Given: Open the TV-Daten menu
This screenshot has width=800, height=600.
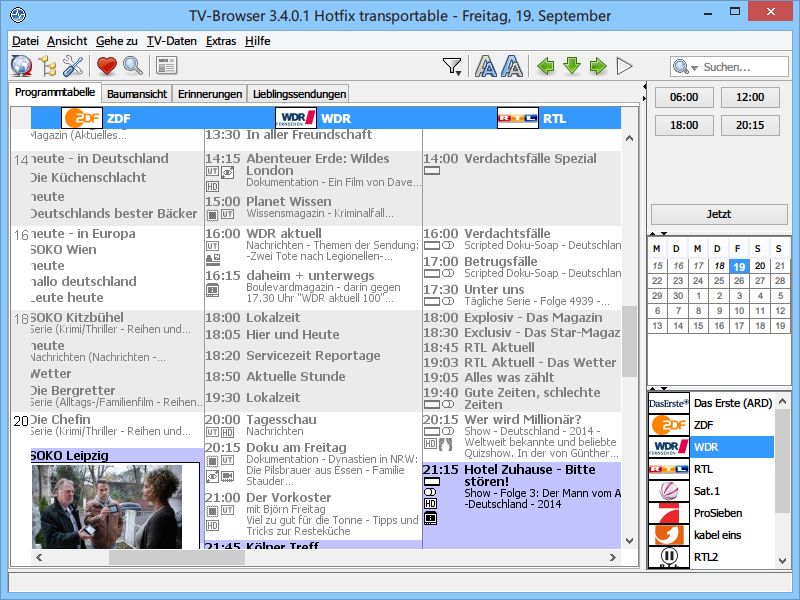Looking at the screenshot, I should pos(171,41).
